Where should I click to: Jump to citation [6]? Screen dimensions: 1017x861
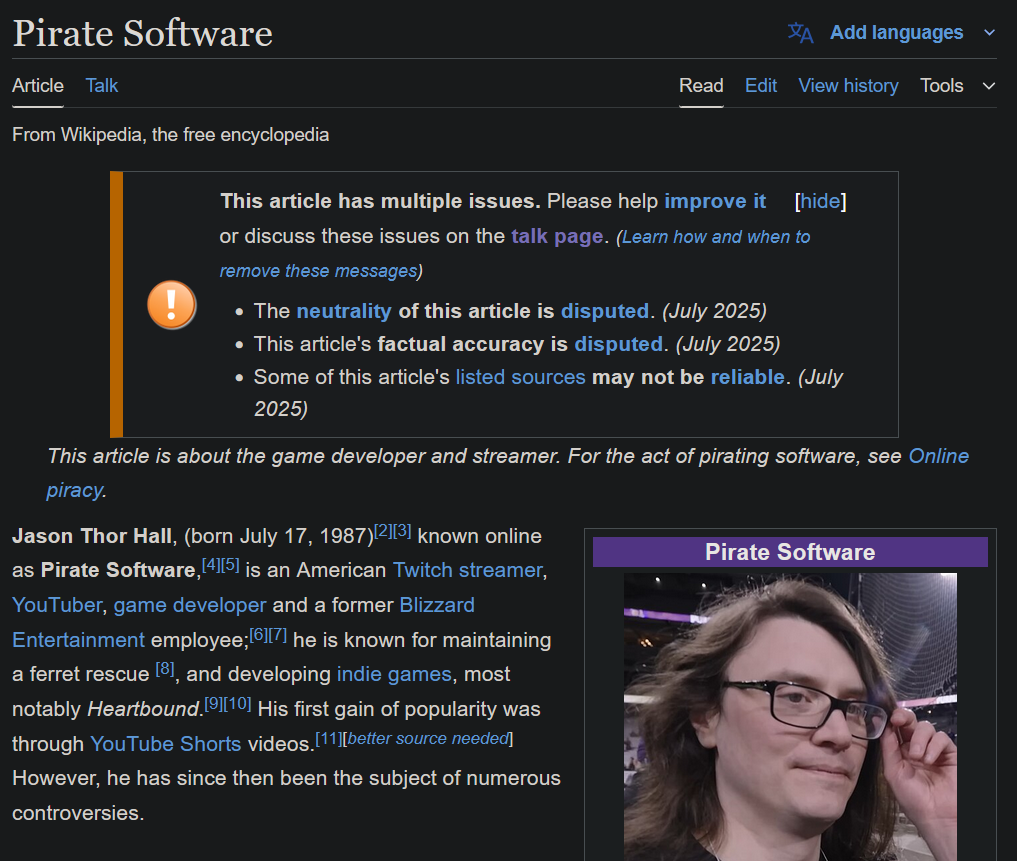click(258, 635)
